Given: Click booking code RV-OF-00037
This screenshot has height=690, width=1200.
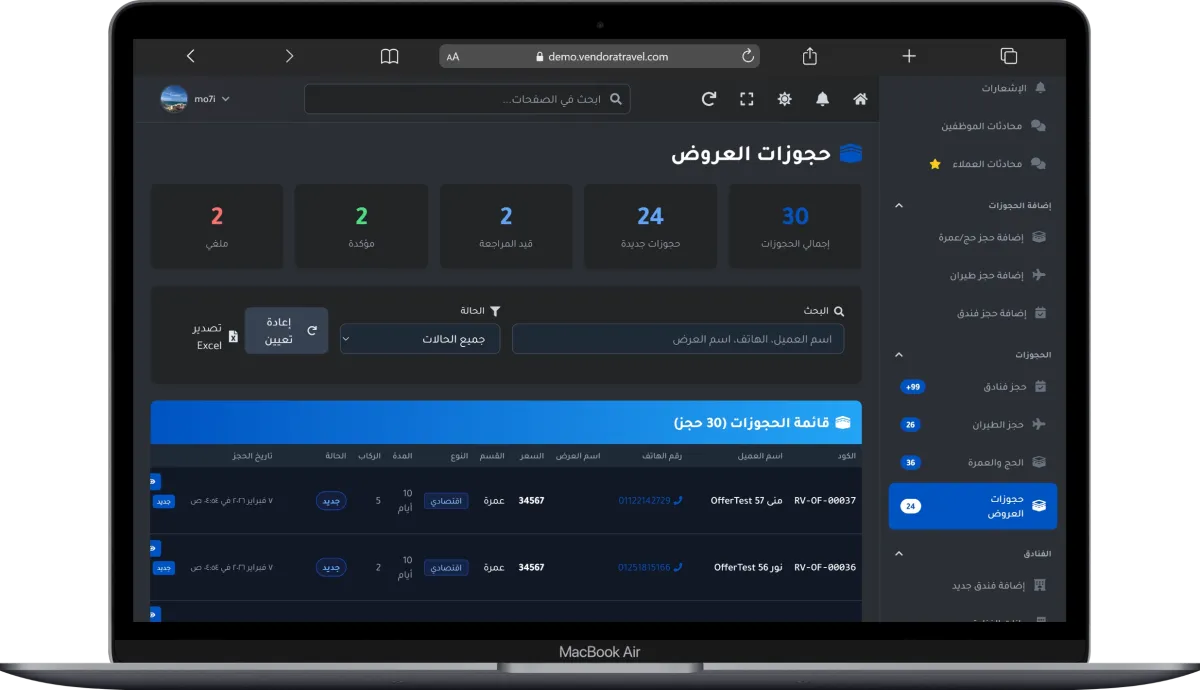Looking at the screenshot, I should (825, 500).
